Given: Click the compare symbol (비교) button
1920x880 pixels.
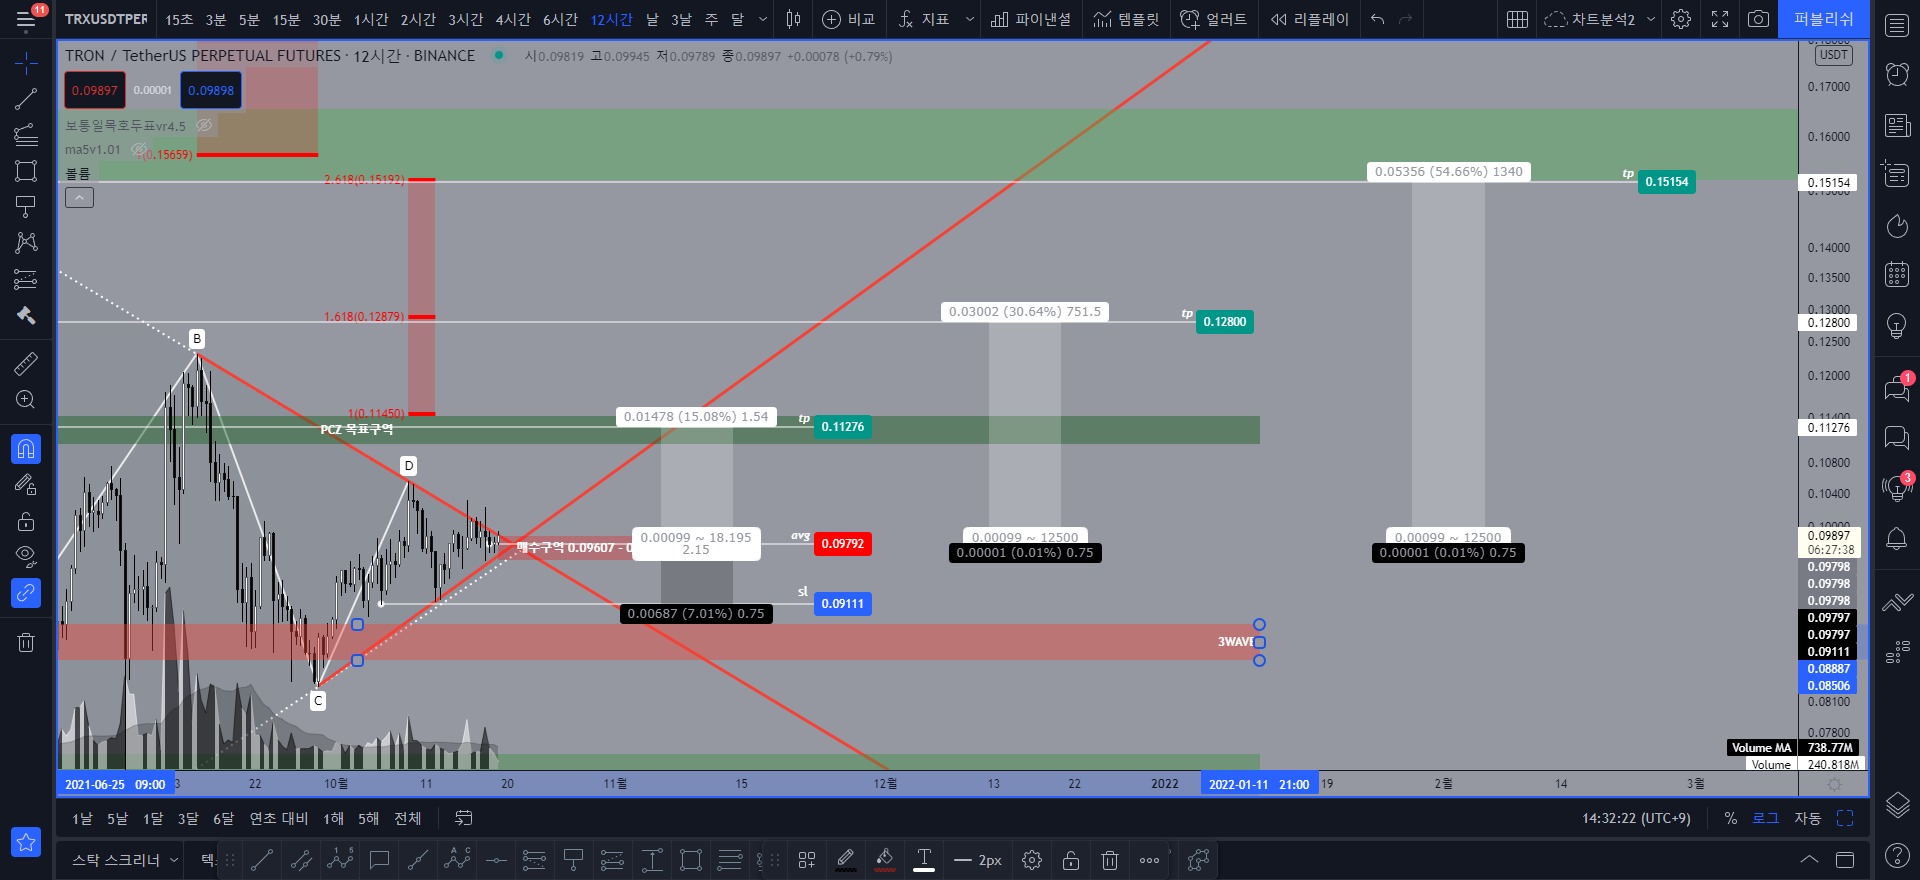Looking at the screenshot, I should [x=848, y=19].
